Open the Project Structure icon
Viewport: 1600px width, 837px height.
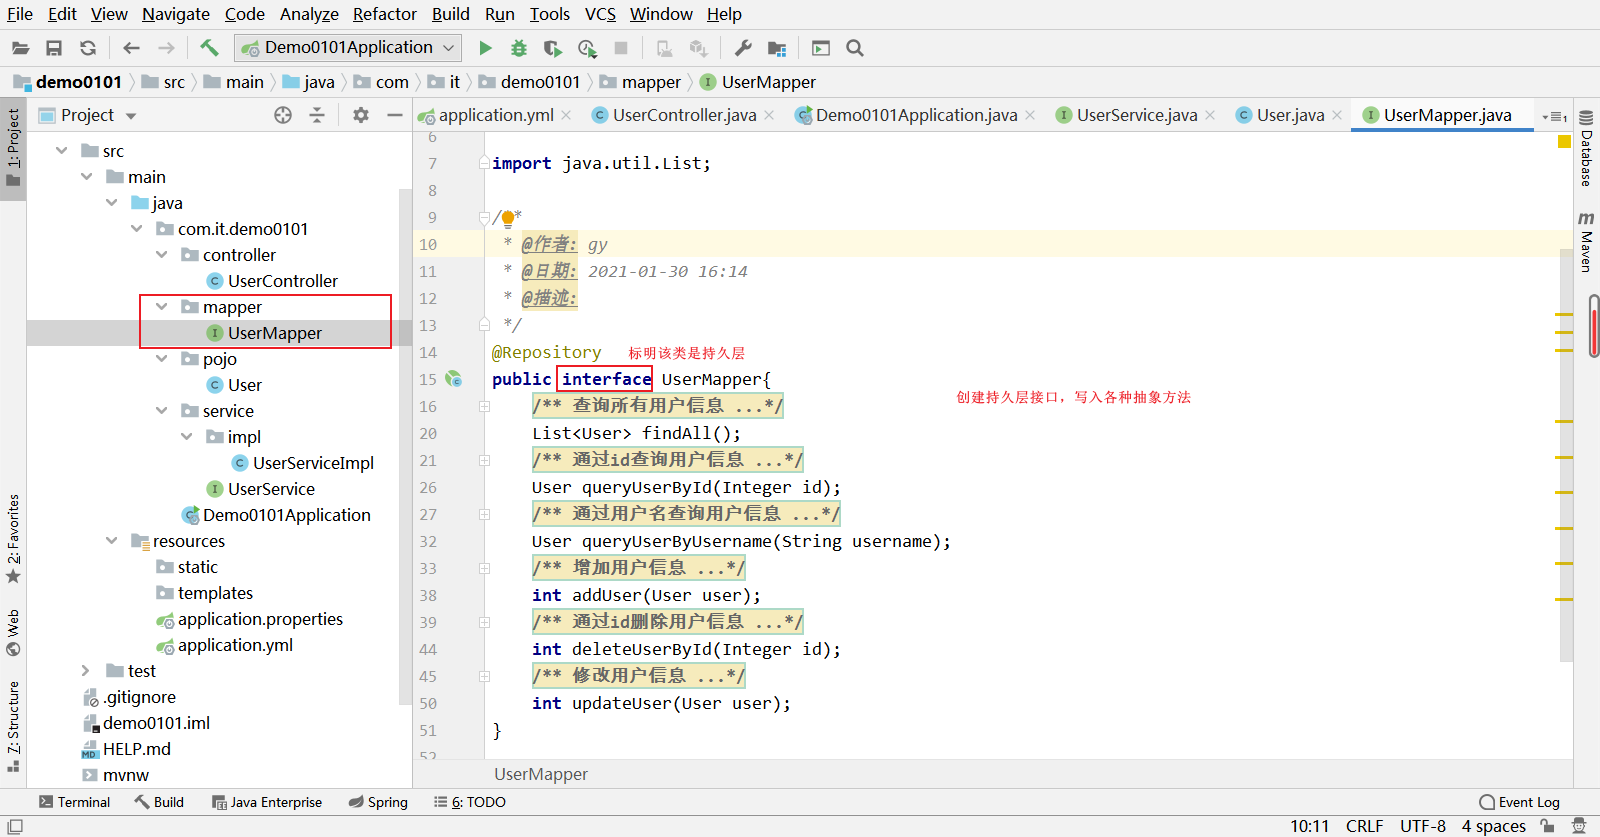point(777,48)
